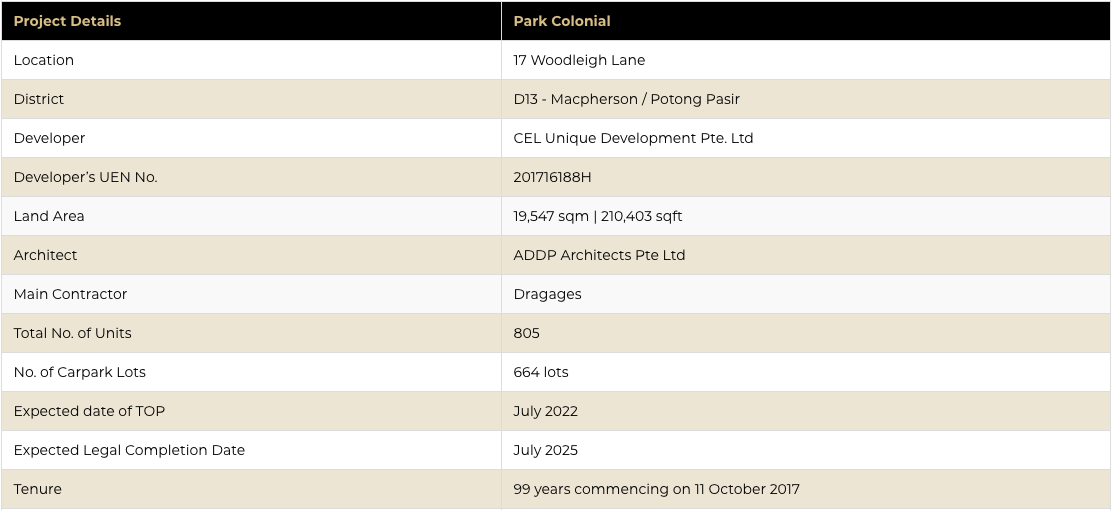The width and height of the screenshot is (1114, 510).
Task: Click ADDP Architects Pte Ltd text
Action: [599, 255]
